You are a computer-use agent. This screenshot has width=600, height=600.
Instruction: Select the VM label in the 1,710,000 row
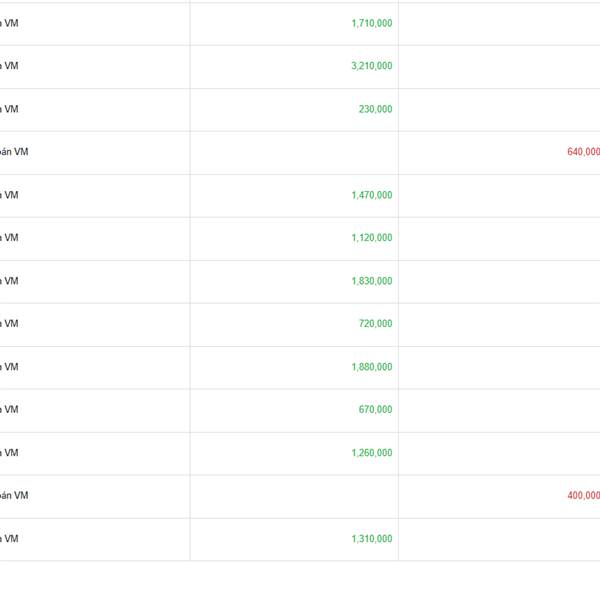9,23
